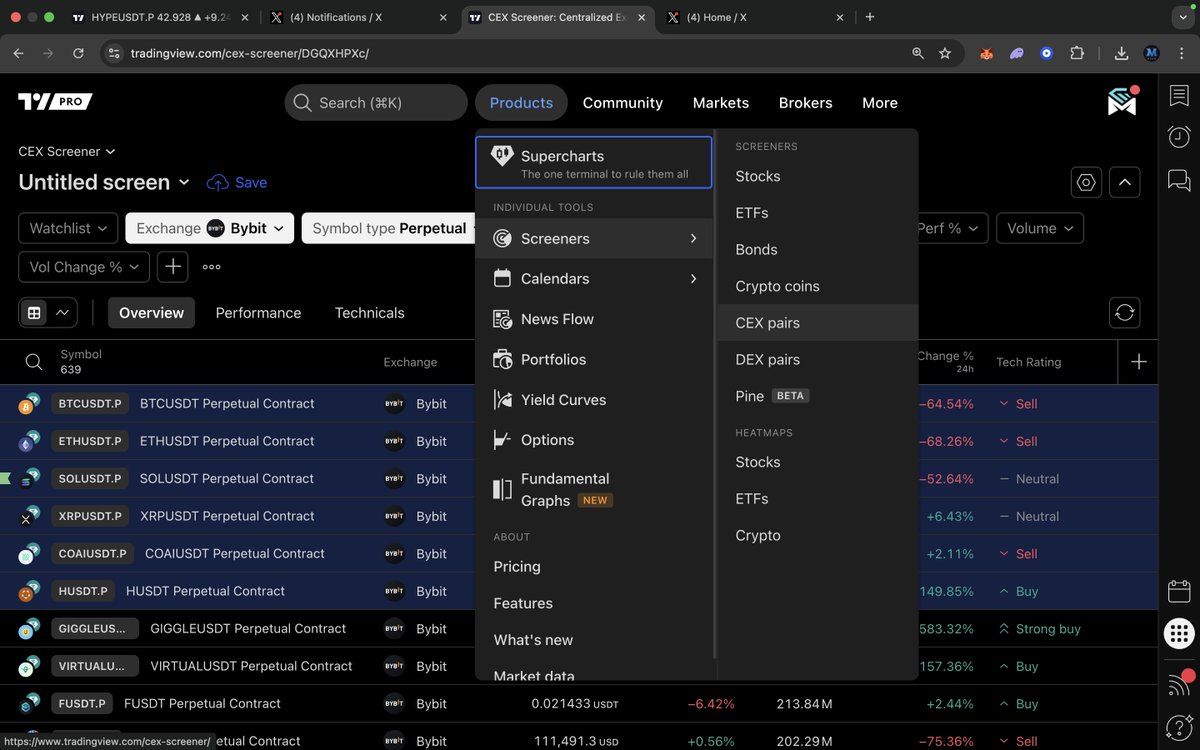Open the Community menu
1200x750 pixels.
click(x=623, y=102)
